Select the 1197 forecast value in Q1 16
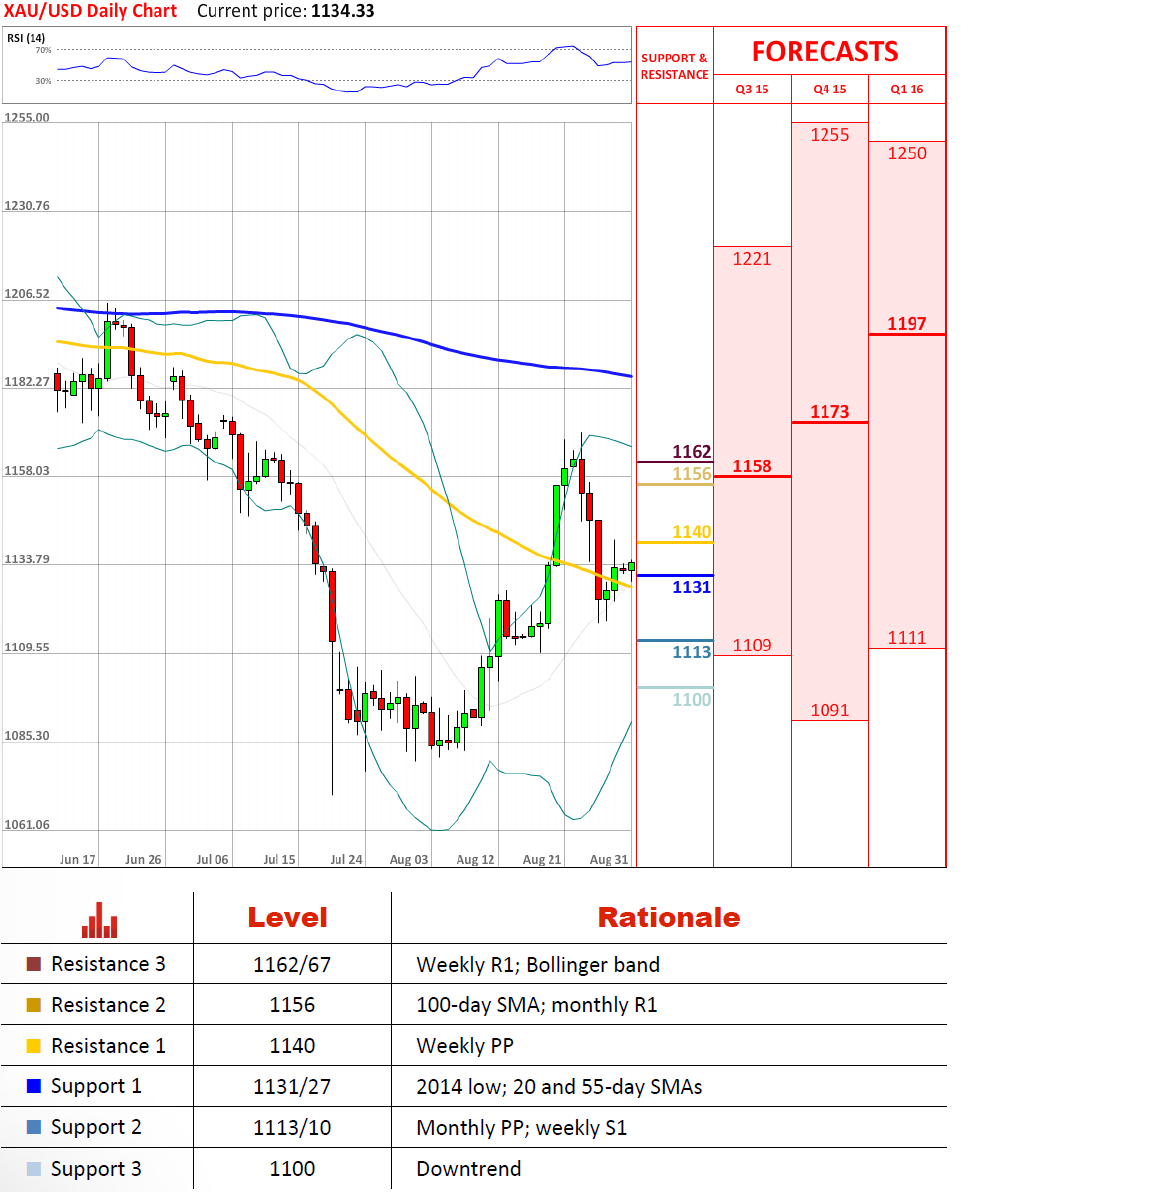 [x=907, y=324]
